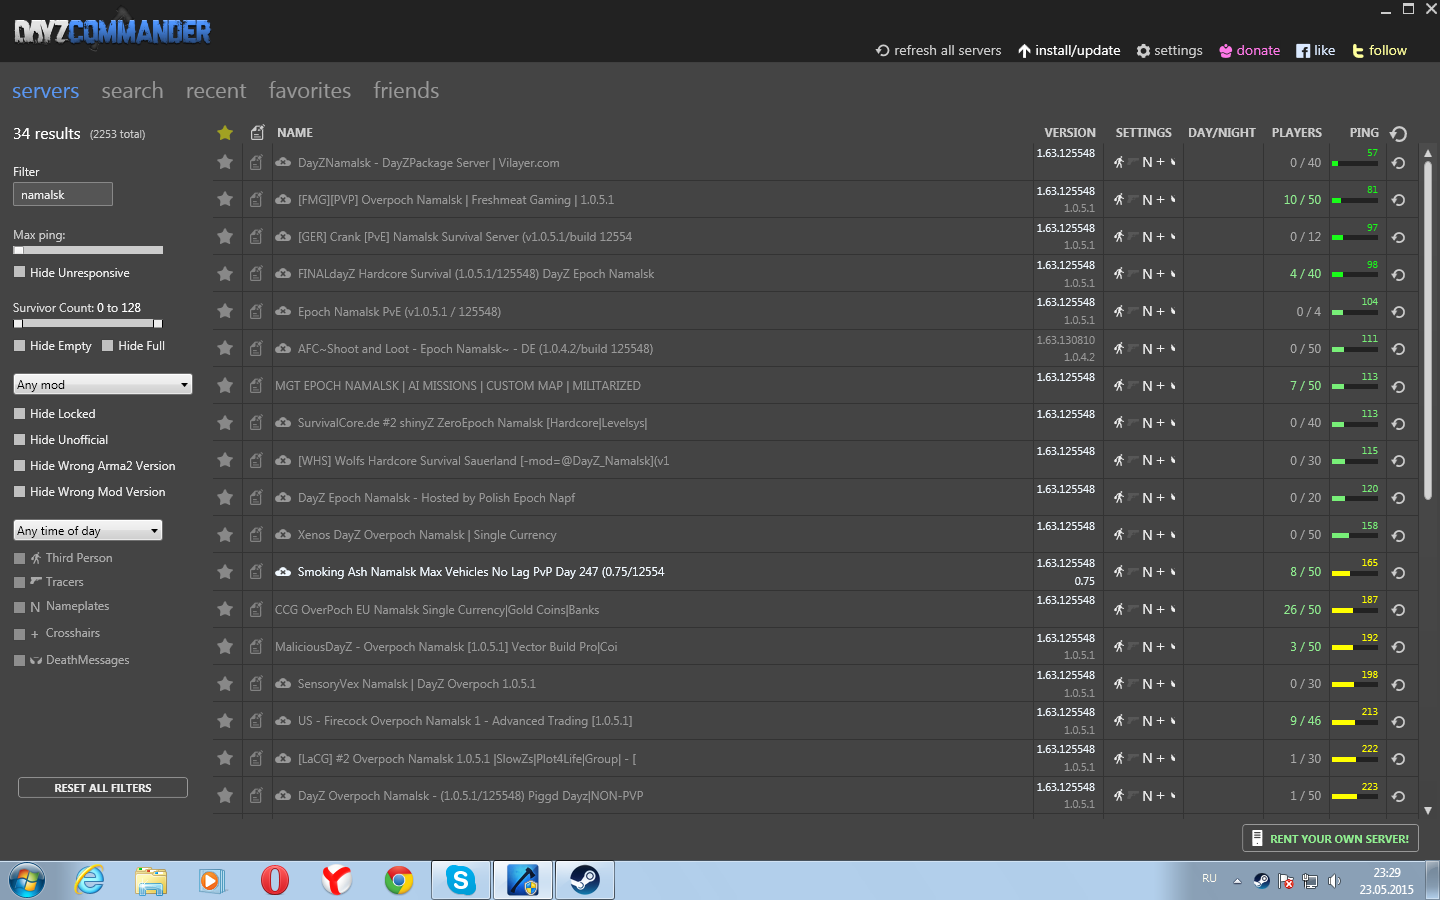Refresh ping for Epoch Namalsk PvE server
The height and width of the screenshot is (900, 1440).
(1399, 312)
